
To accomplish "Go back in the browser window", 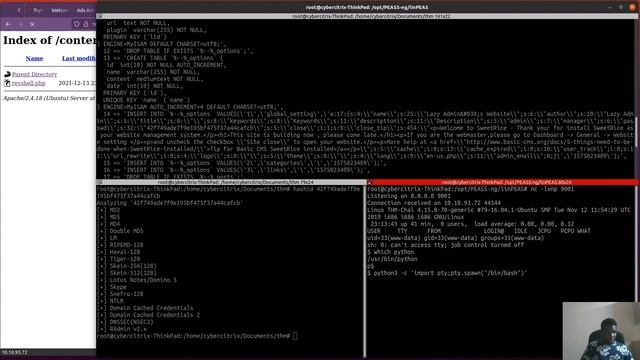I will coord(8,24).
